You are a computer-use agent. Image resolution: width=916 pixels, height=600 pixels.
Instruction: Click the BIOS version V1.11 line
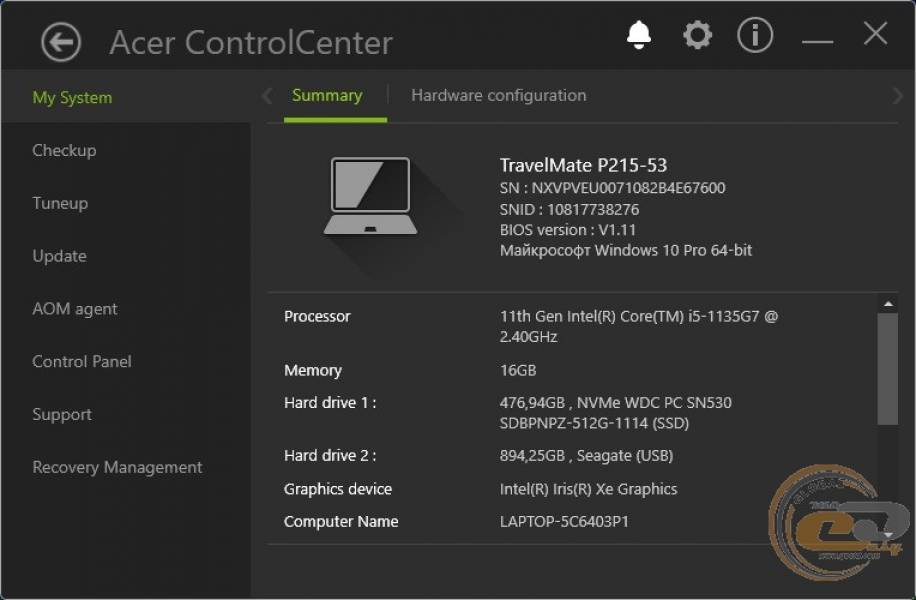click(567, 230)
